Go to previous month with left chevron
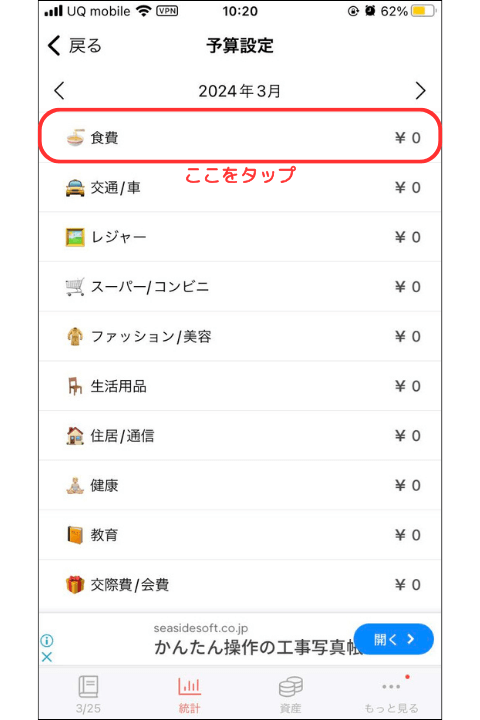The image size is (480, 720). click(59, 90)
